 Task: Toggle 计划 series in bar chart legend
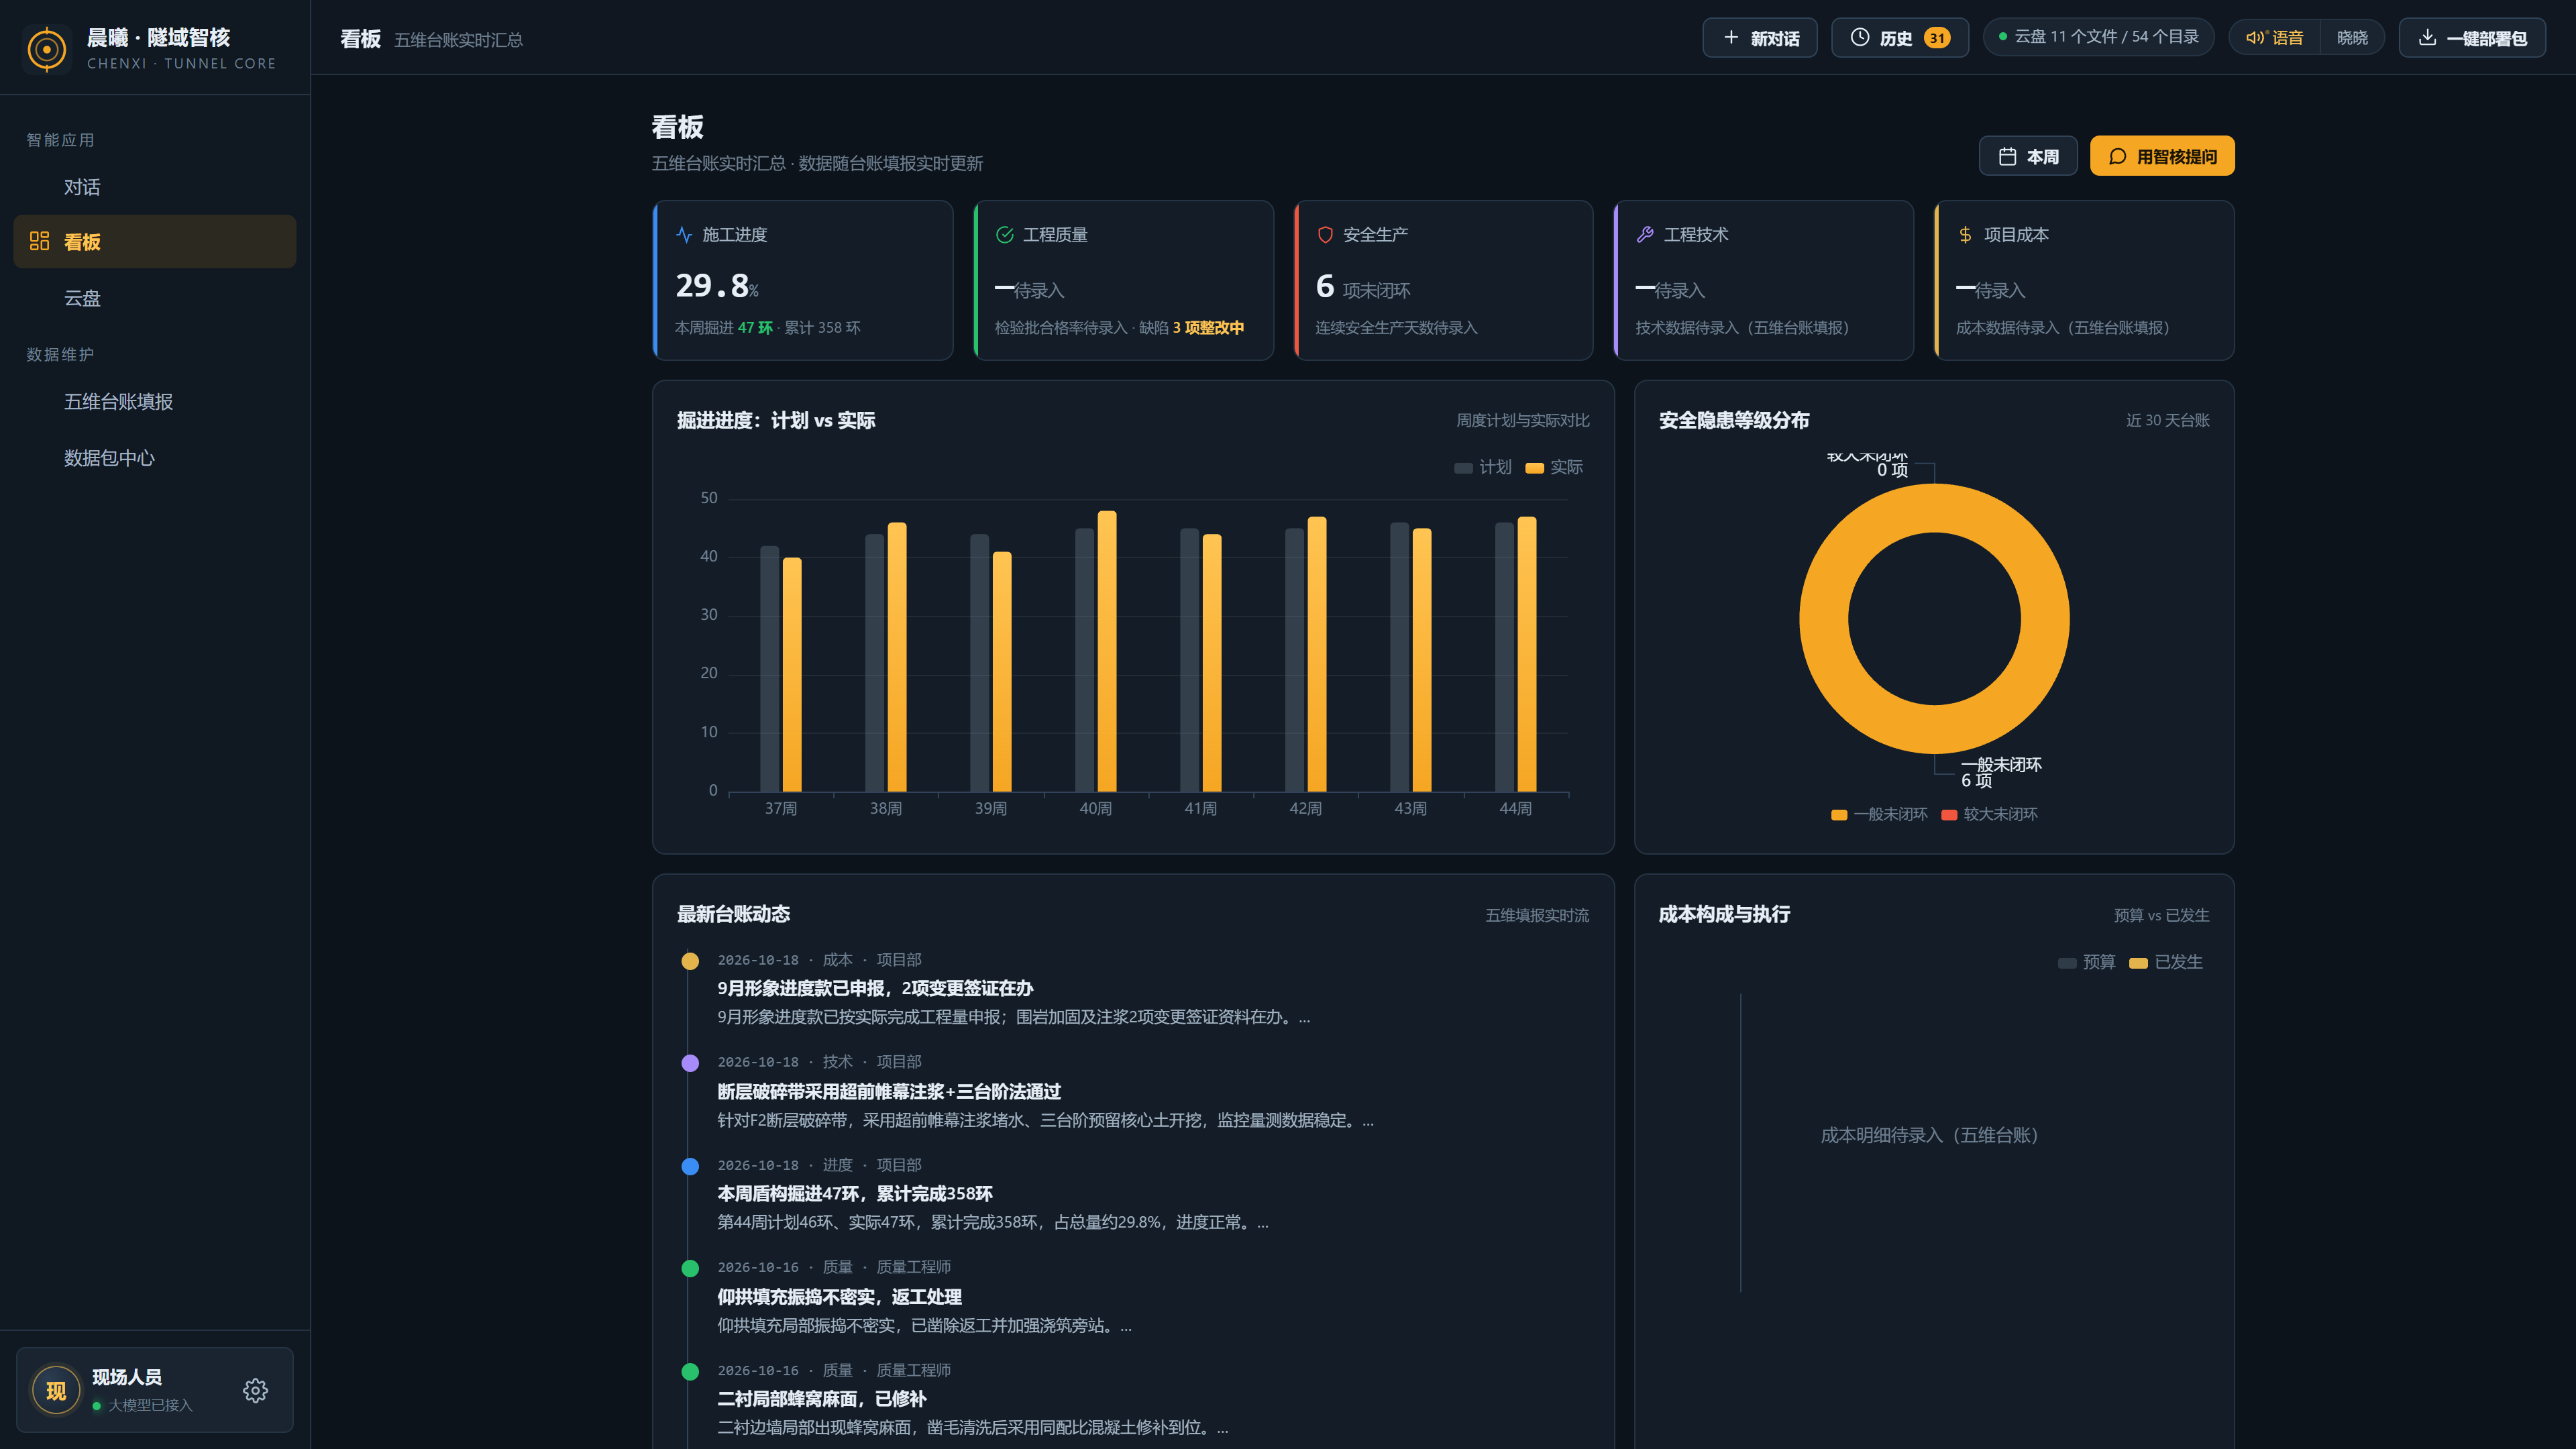tap(1483, 467)
